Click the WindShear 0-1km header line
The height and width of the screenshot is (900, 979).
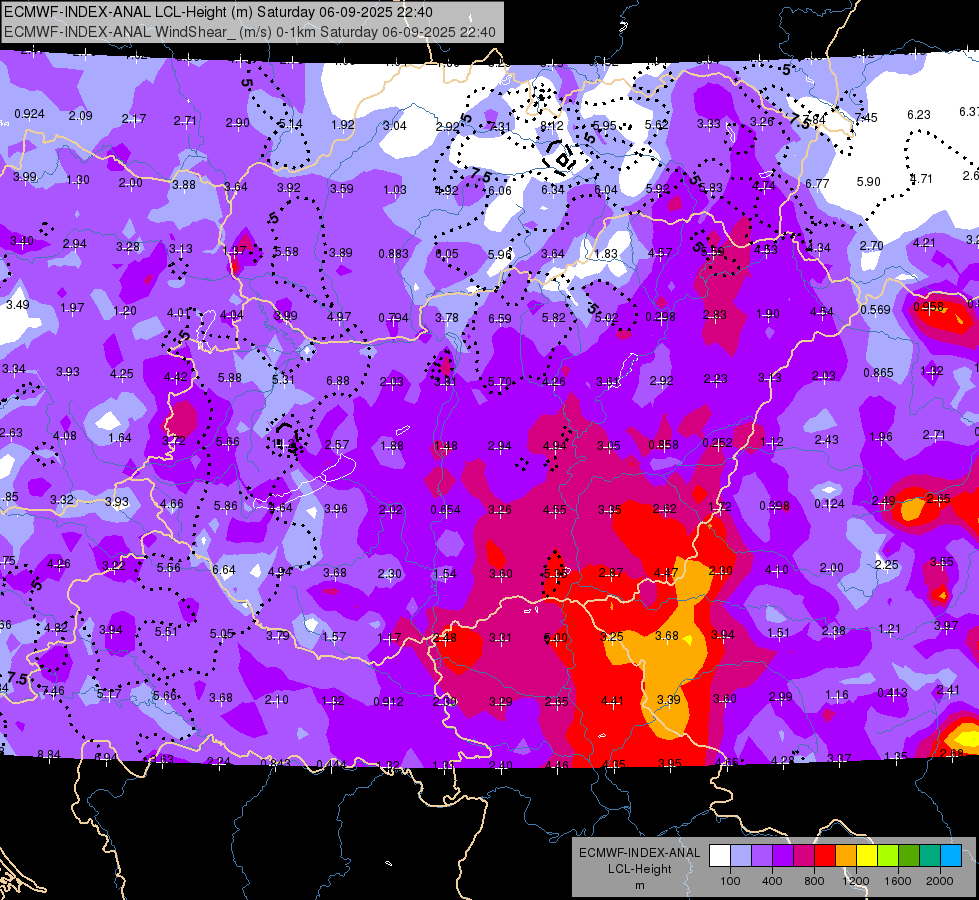pos(250,32)
